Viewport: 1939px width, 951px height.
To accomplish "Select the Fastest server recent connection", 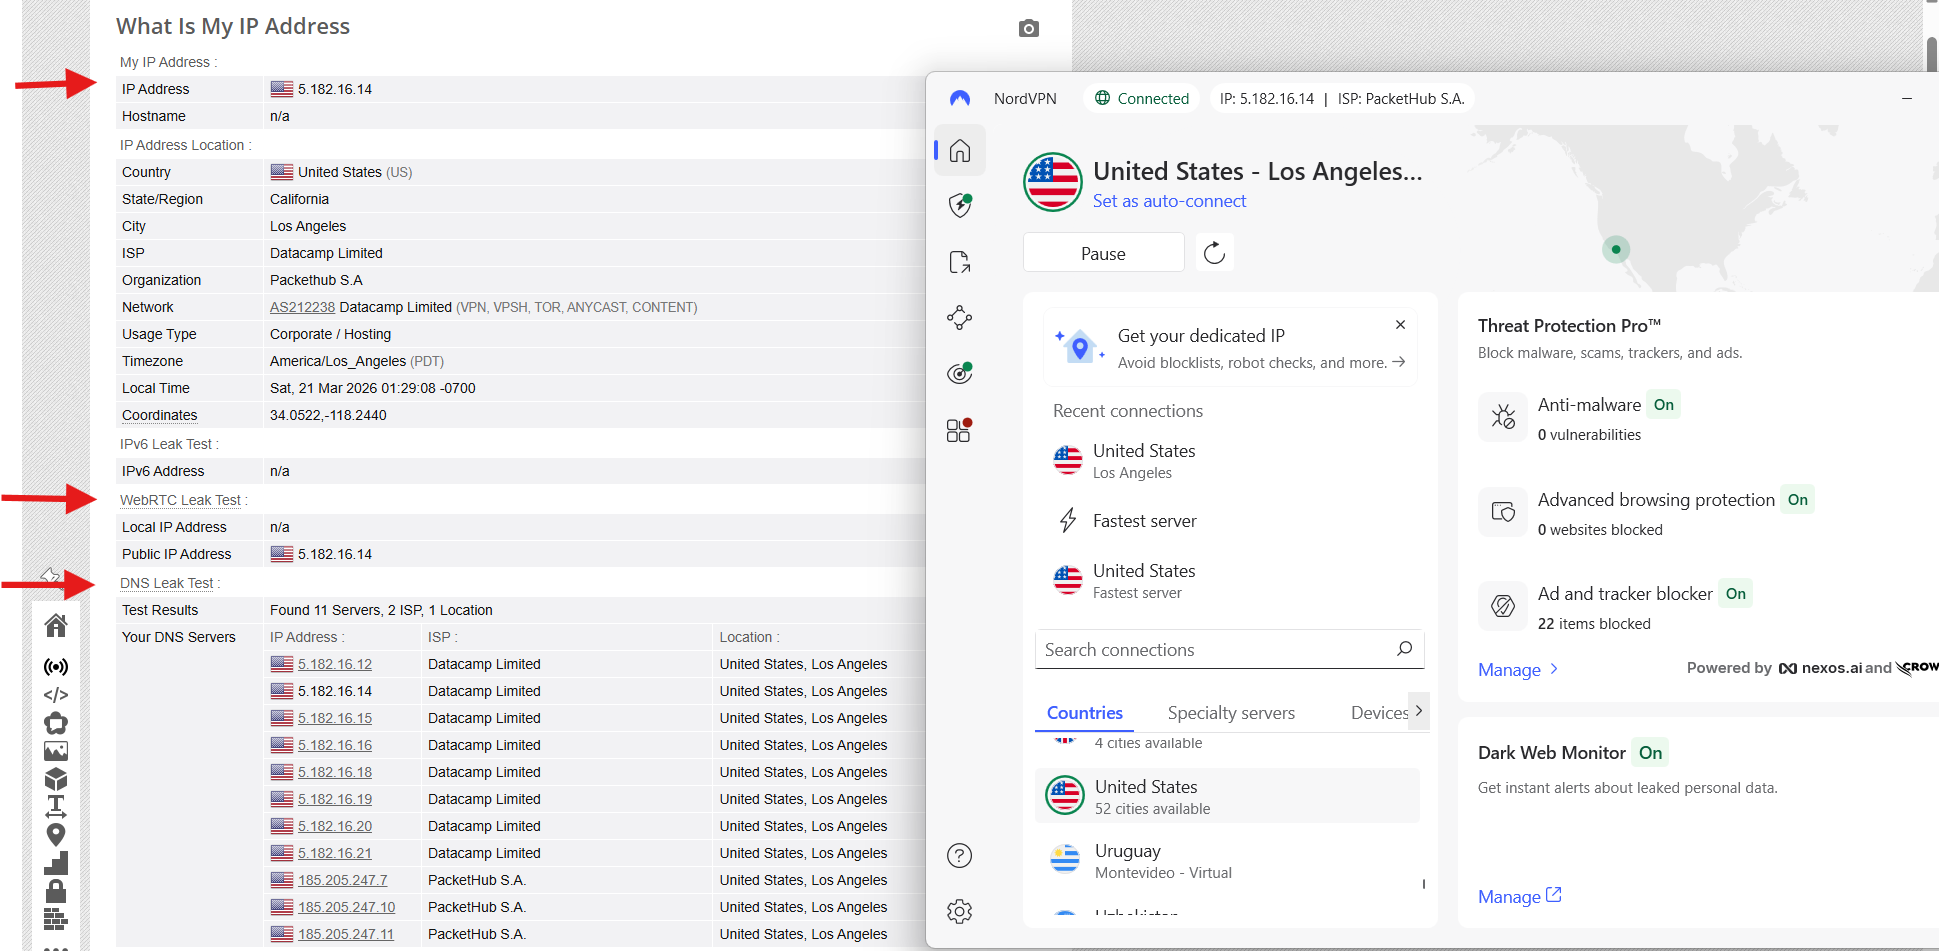I will 1229,521.
